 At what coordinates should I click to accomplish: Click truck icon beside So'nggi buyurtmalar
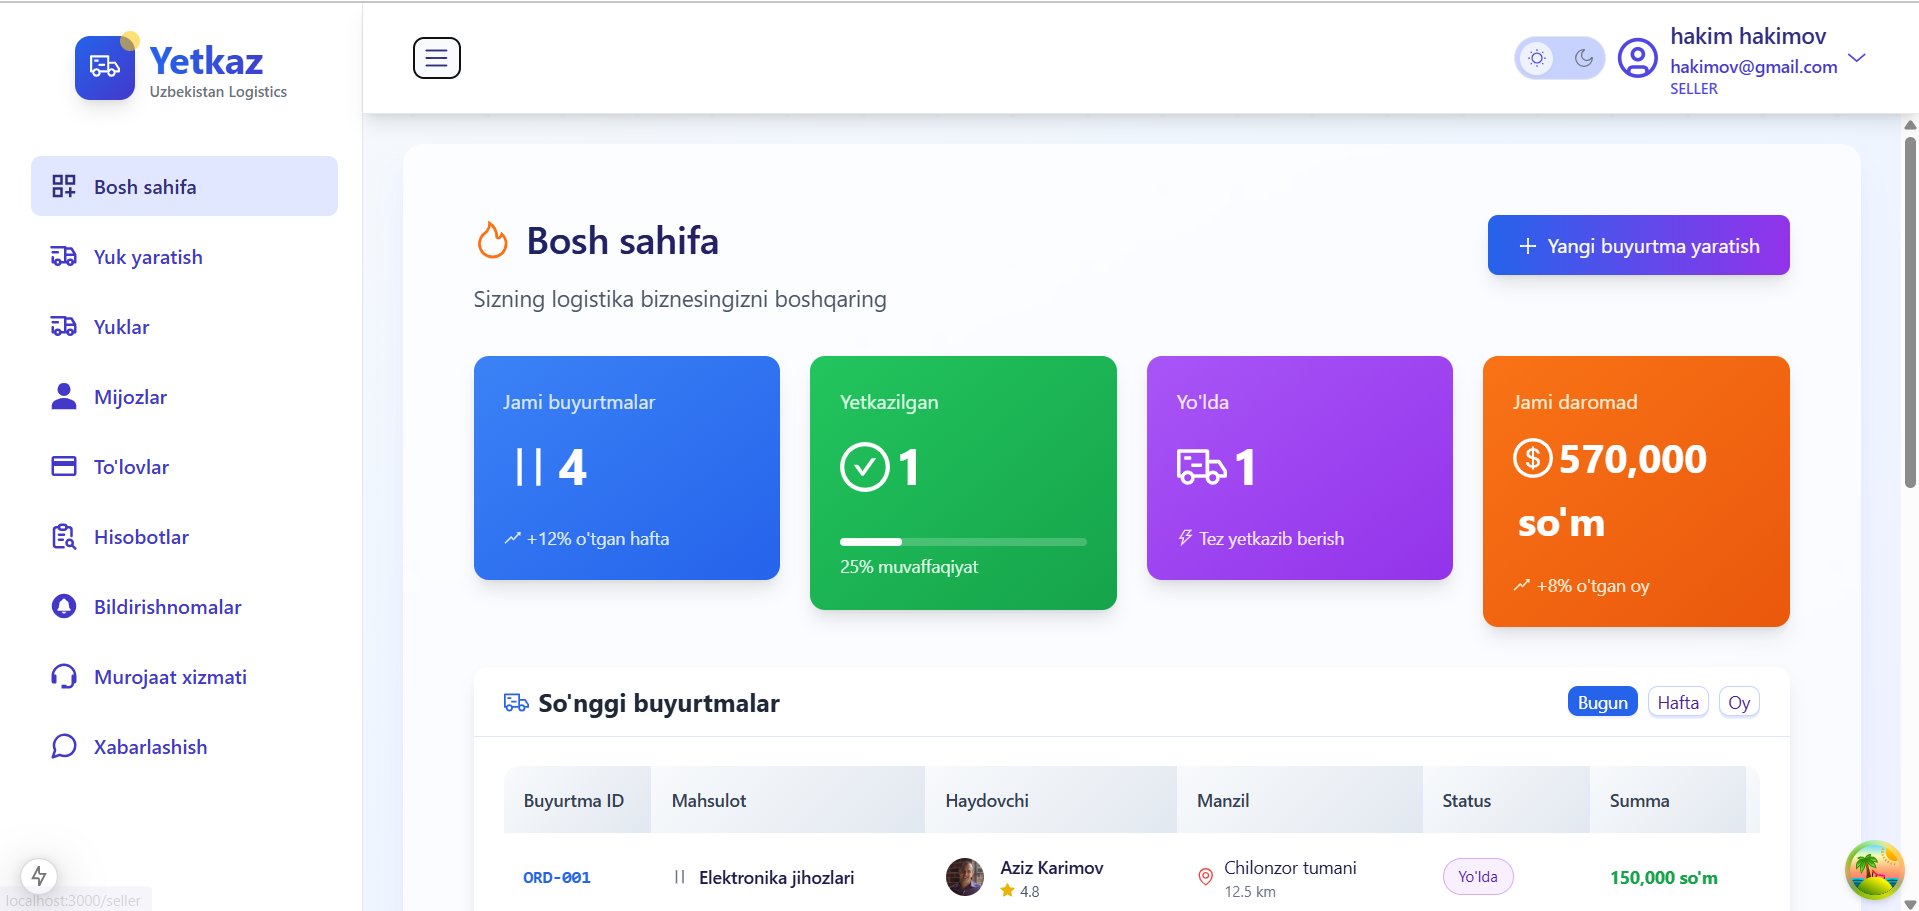516,702
